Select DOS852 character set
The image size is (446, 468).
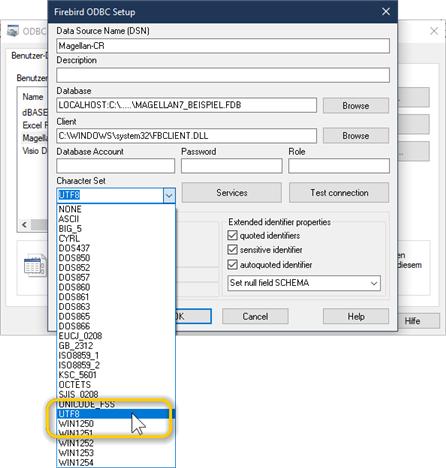click(116, 268)
